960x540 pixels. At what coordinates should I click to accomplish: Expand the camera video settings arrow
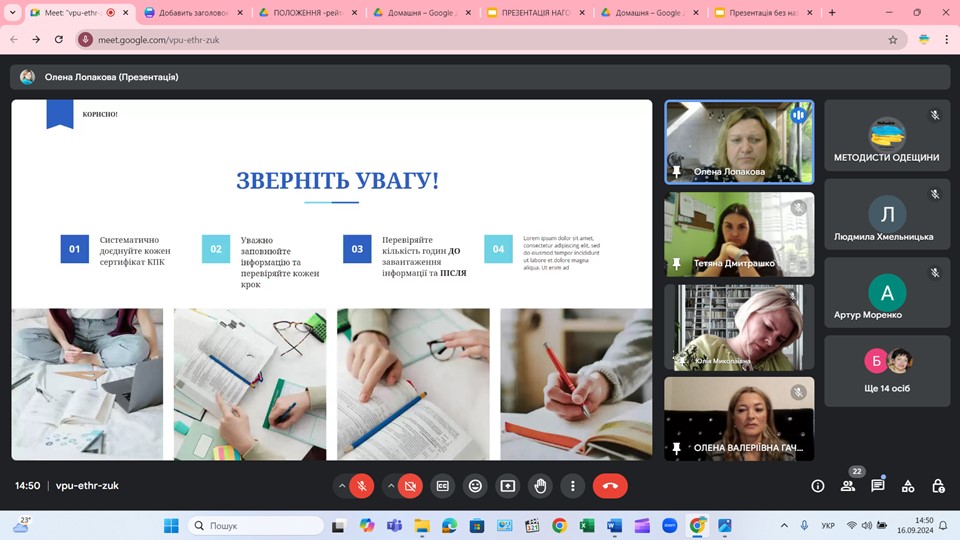389,486
